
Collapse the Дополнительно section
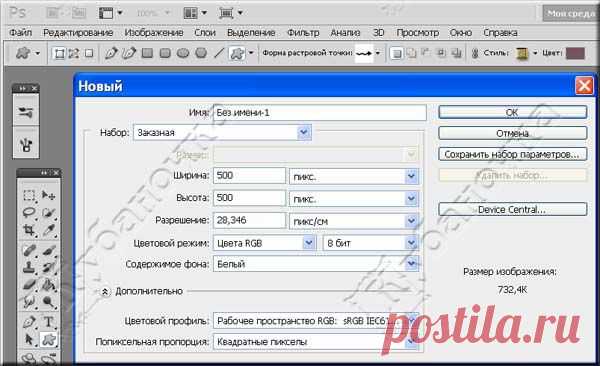[104, 291]
